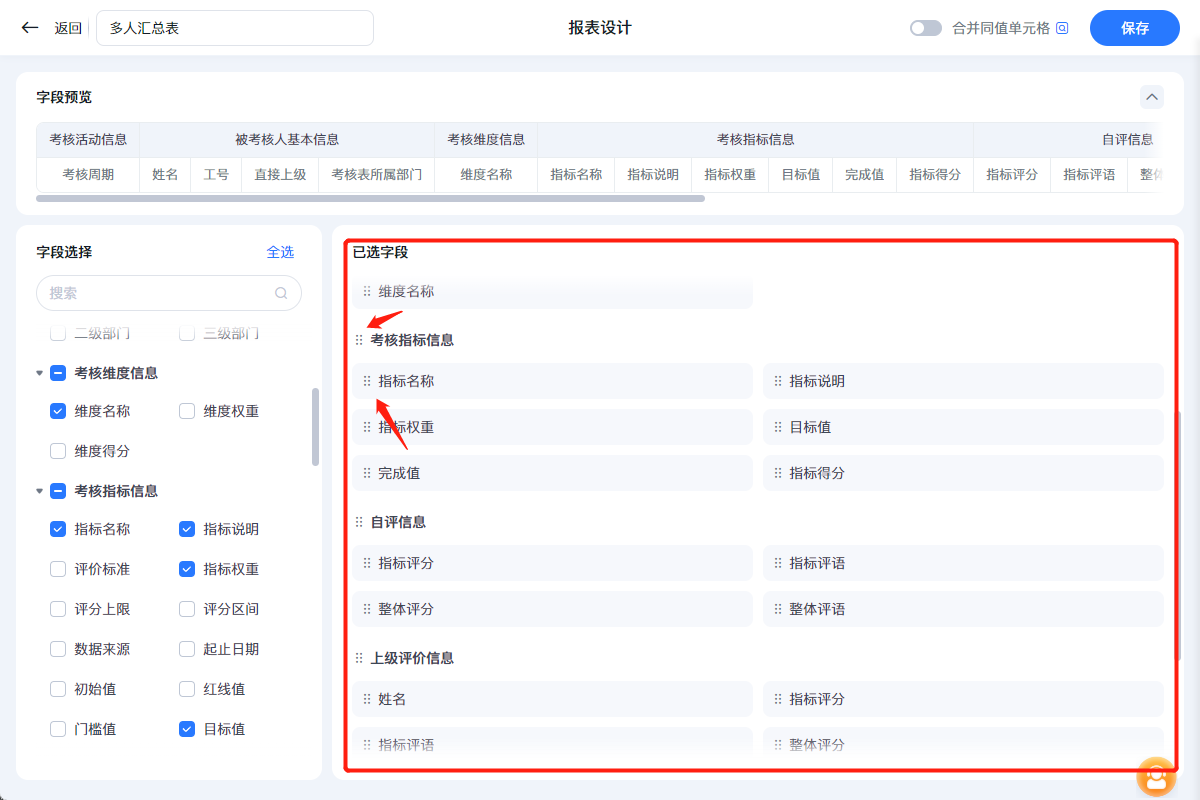This screenshot has height=800, width=1200.
Task: Open the orange customer service icon bottom right
Action: click(x=1155, y=776)
